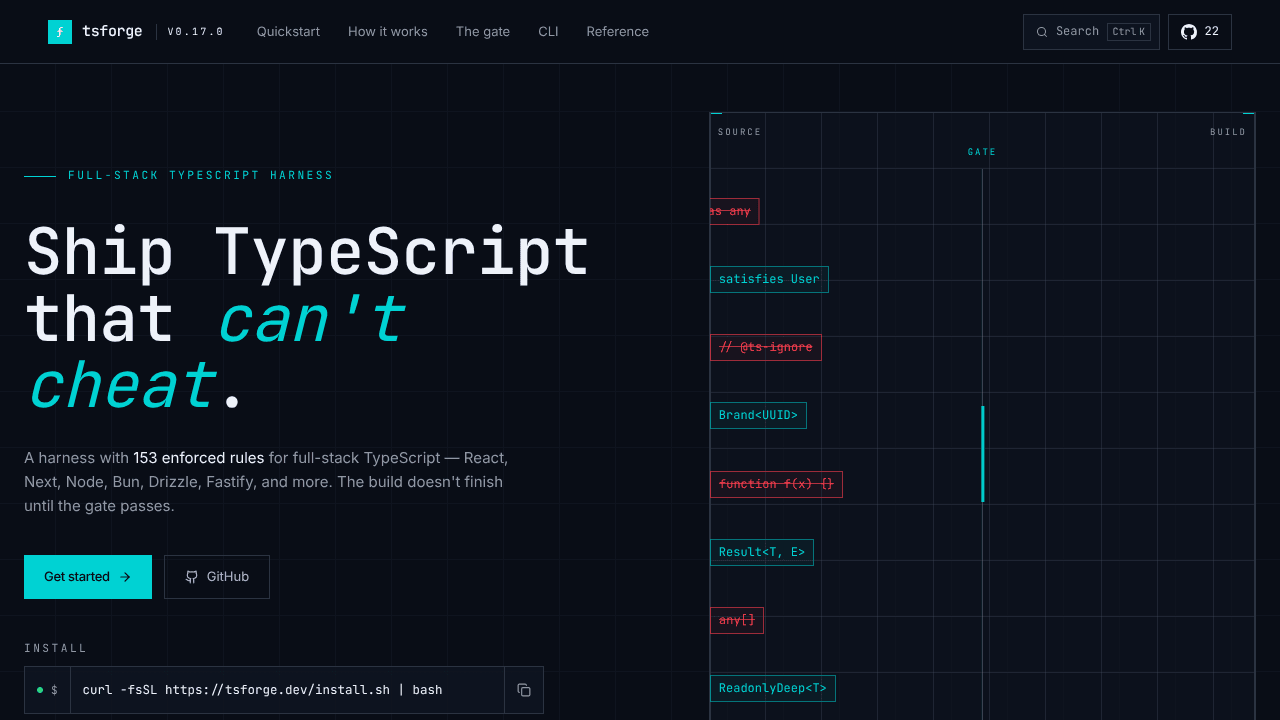Image resolution: width=1280 pixels, height=720 pixels.
Task: Open the Reference nav item
Action: click(x=618, y=32)
